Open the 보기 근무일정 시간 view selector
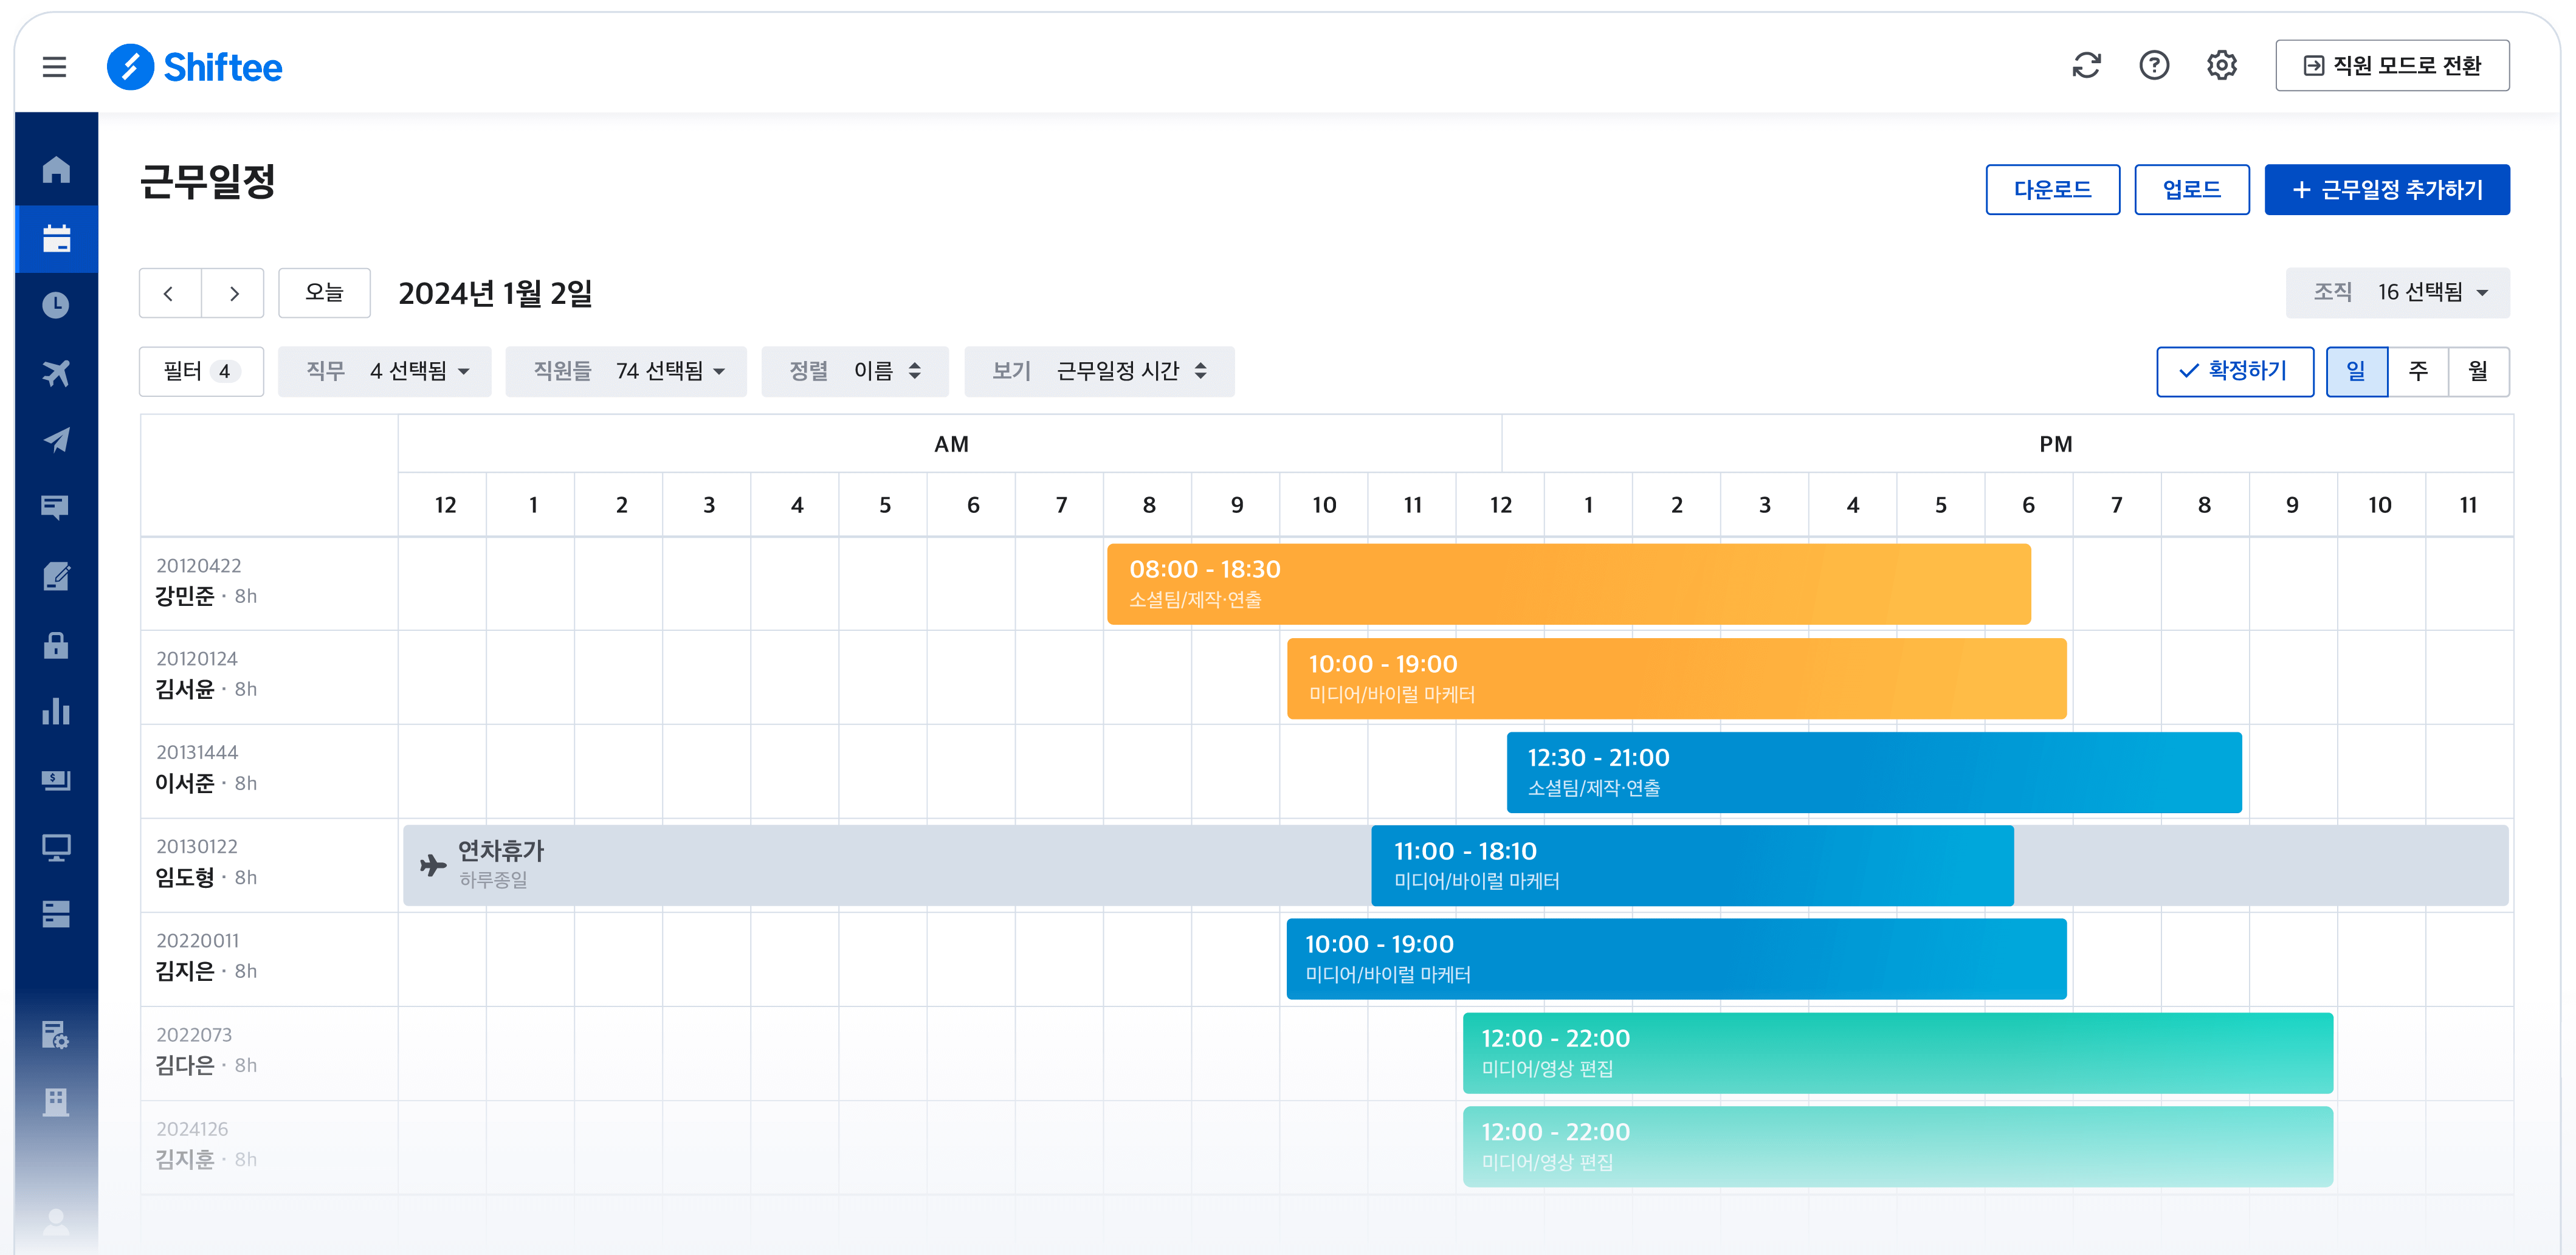The height and width of the screenshot is (1255, 2576). pyautogui.click(x=1099, y=372)
